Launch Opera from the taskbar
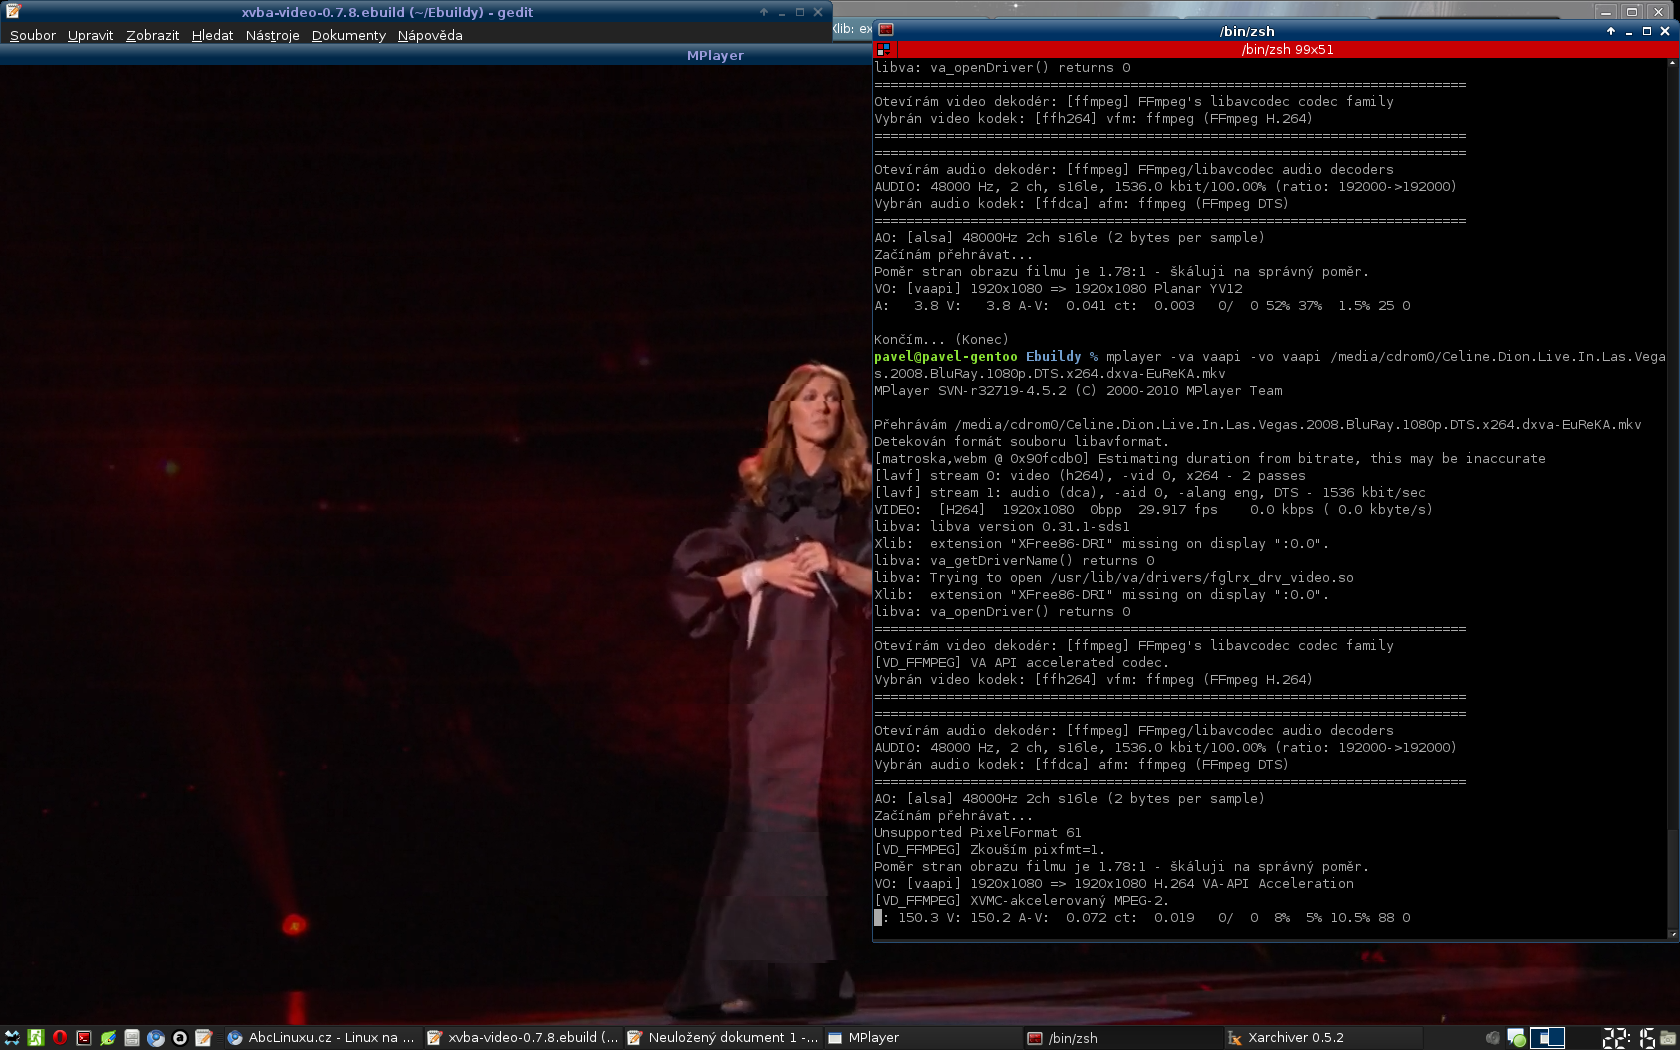The image size is (1680, 1050). tap(59, 1038)
